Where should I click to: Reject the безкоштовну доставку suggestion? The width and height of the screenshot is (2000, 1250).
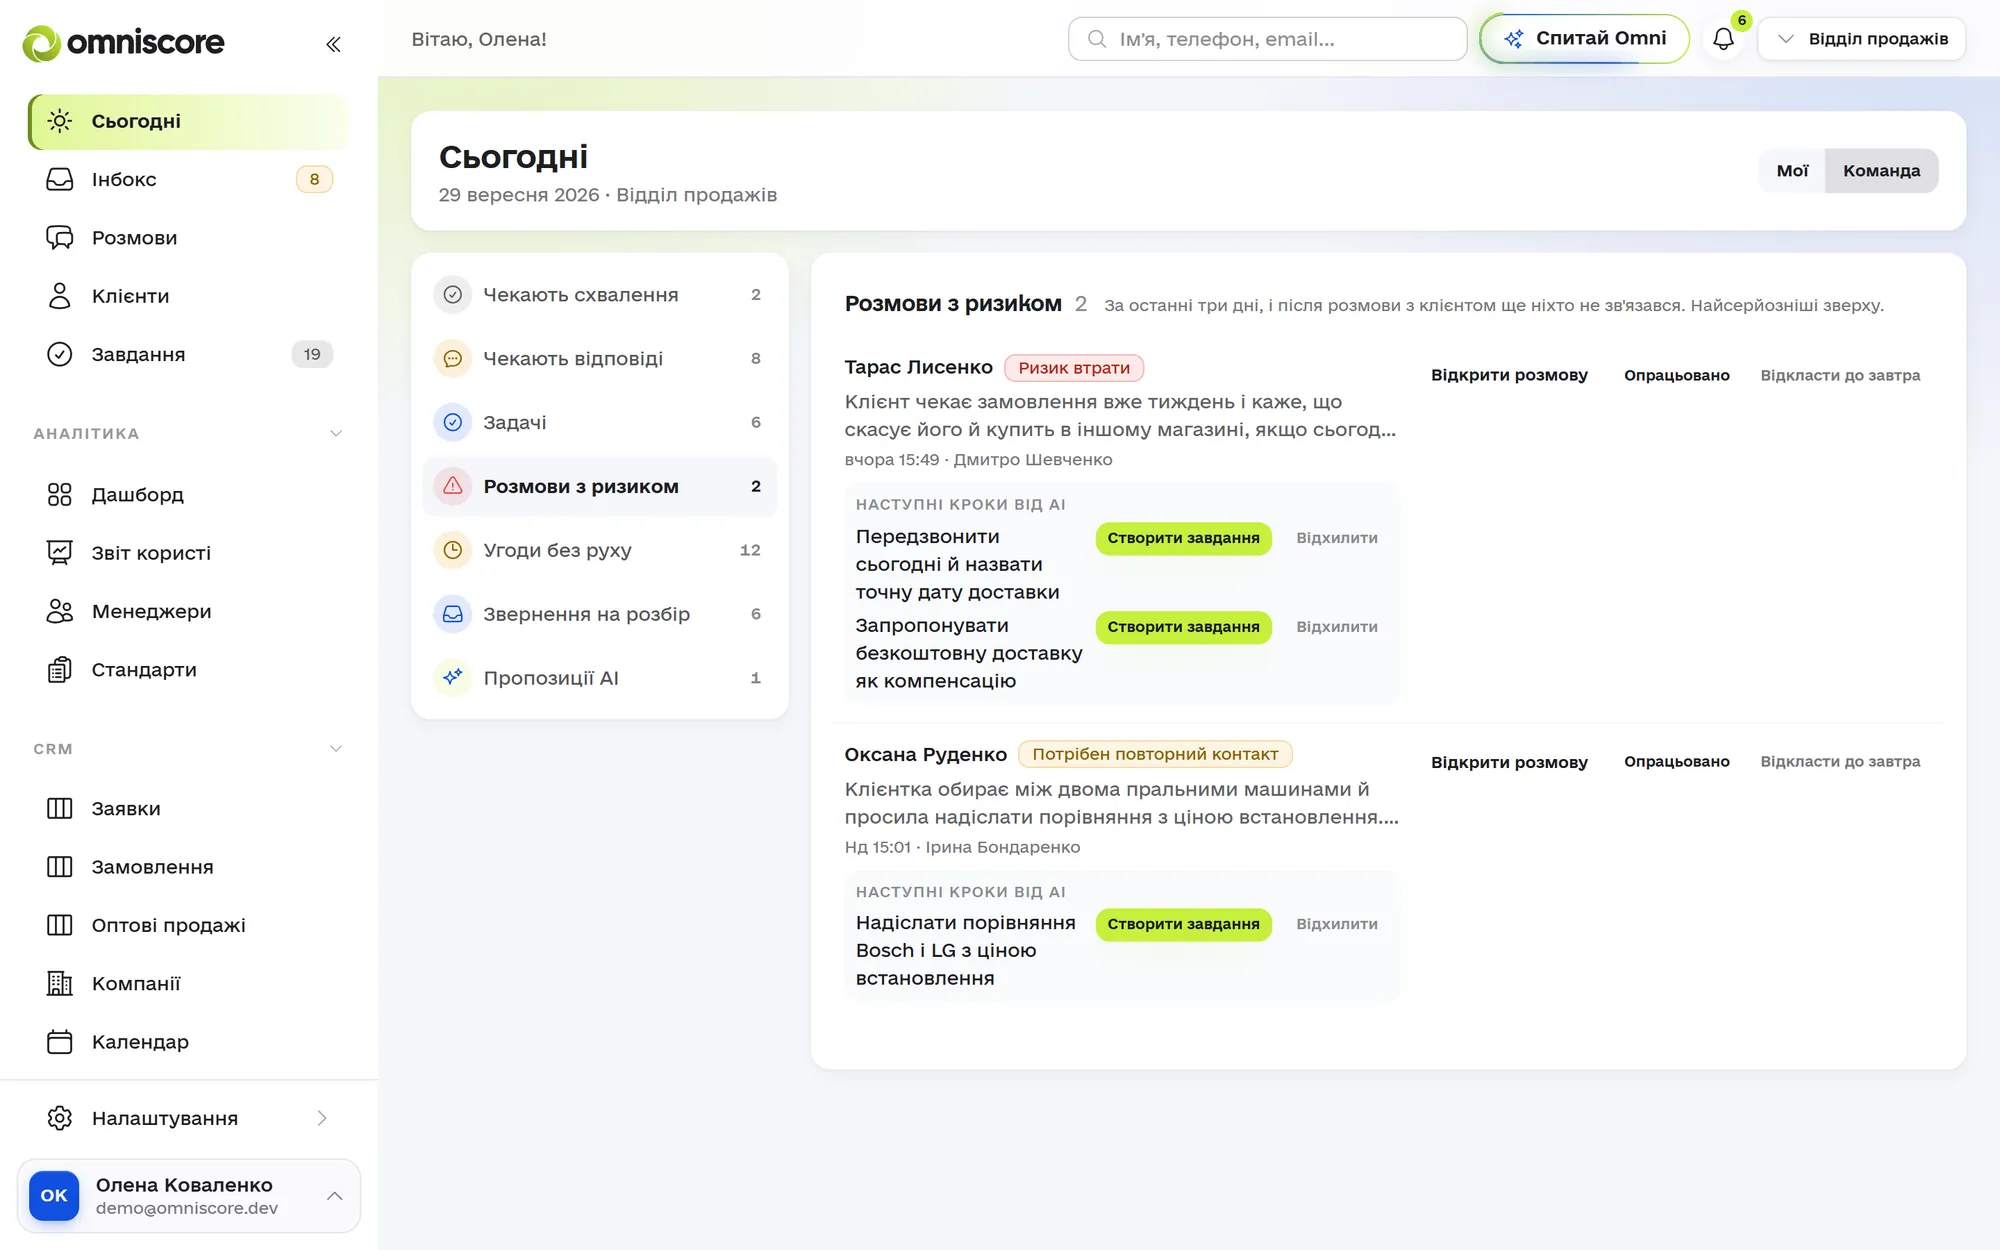pyautogui.click(x=1337, y=627)
